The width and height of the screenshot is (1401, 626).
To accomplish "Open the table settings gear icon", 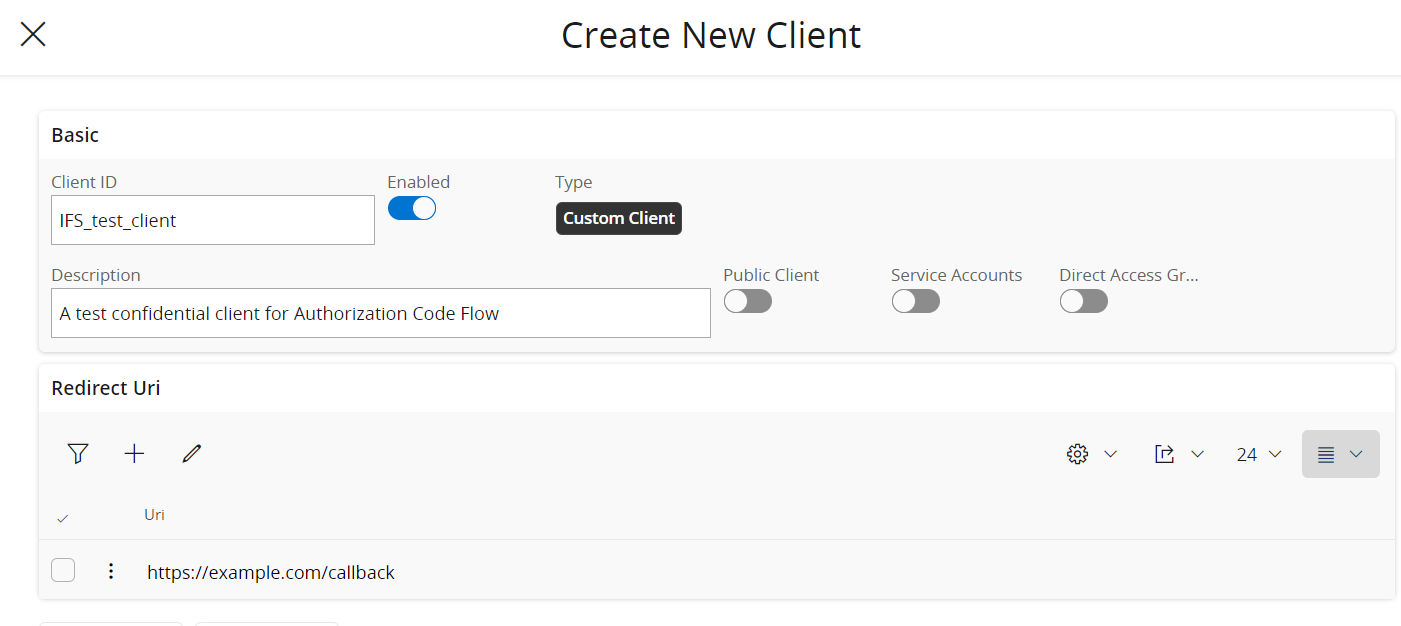I will point(1077,453).
